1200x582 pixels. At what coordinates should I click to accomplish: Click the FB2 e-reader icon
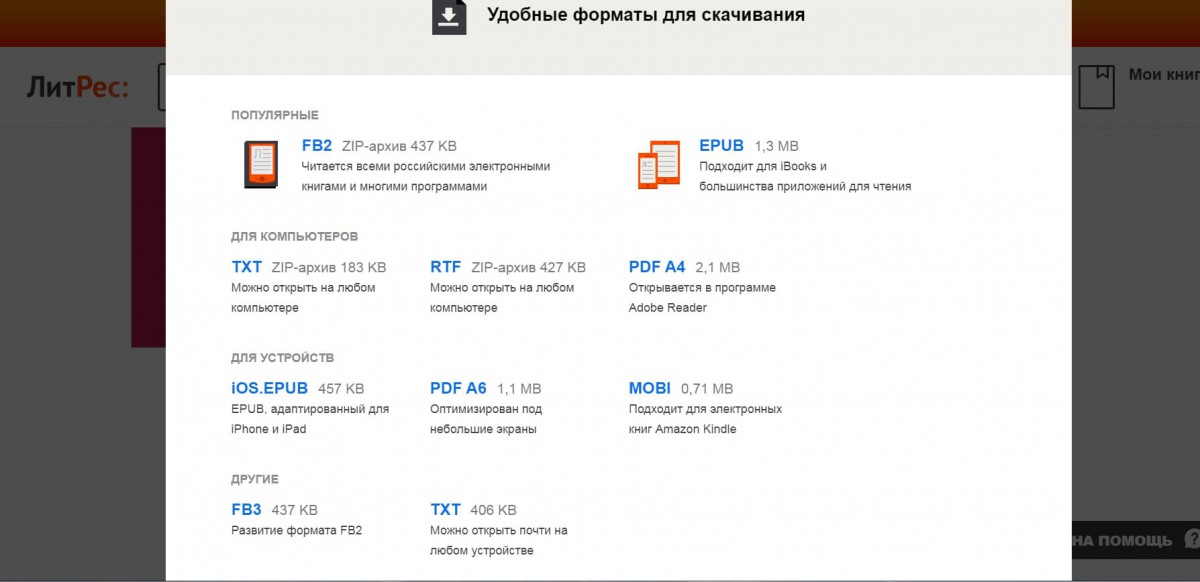point(262,165)
